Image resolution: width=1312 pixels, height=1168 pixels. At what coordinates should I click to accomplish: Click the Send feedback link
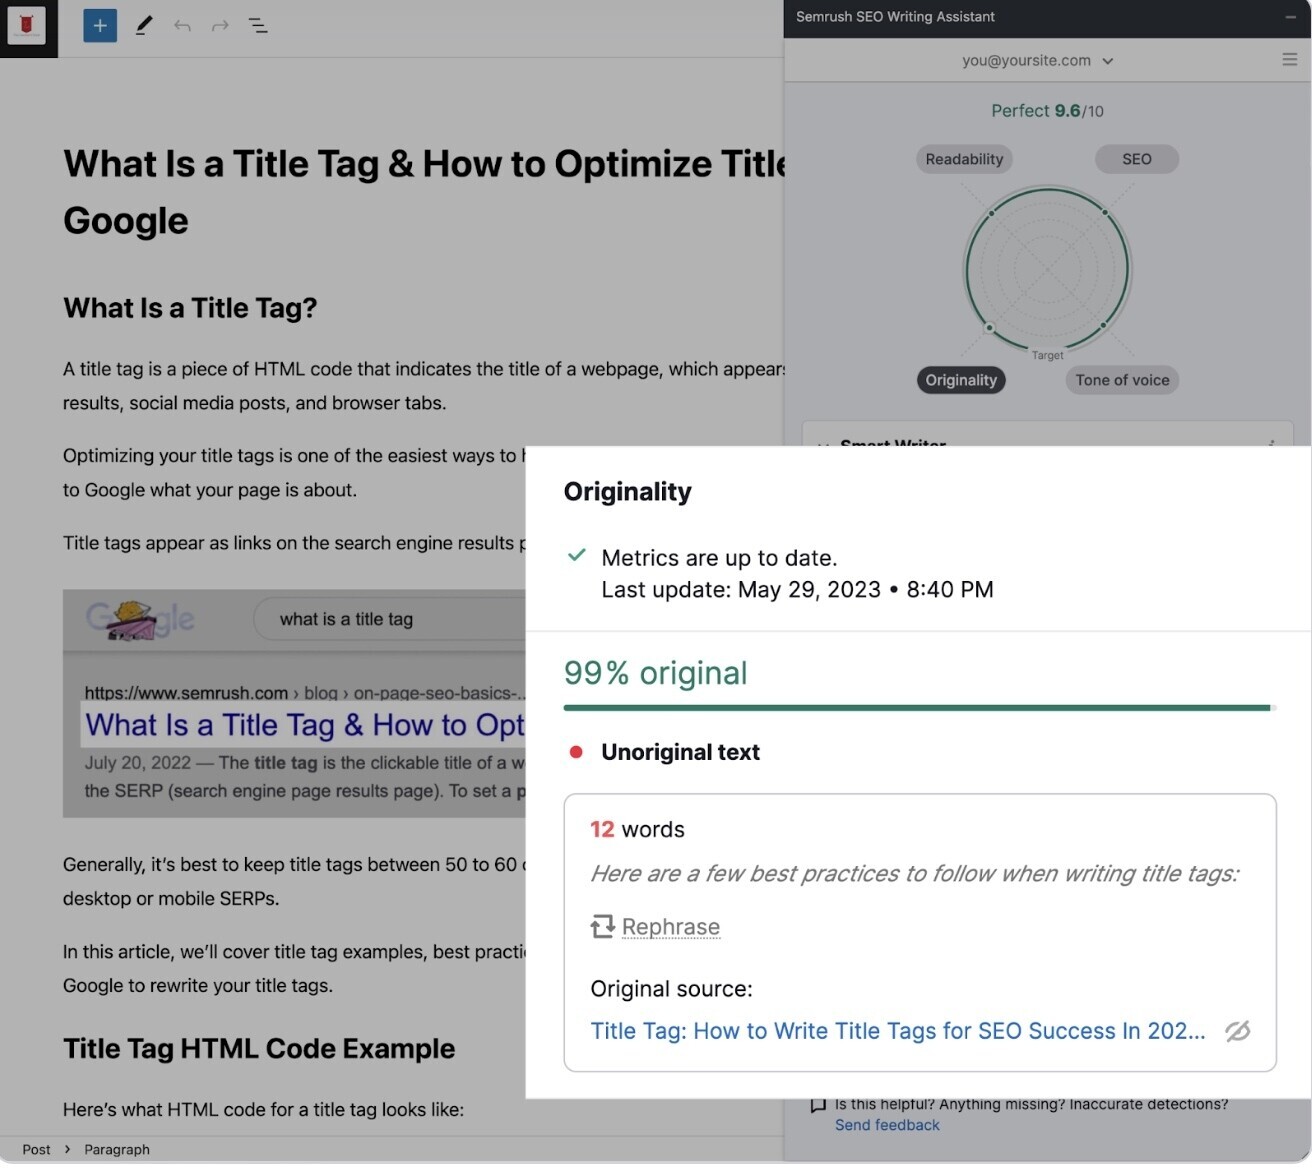pyautogui.click(x=886, y=1125)
